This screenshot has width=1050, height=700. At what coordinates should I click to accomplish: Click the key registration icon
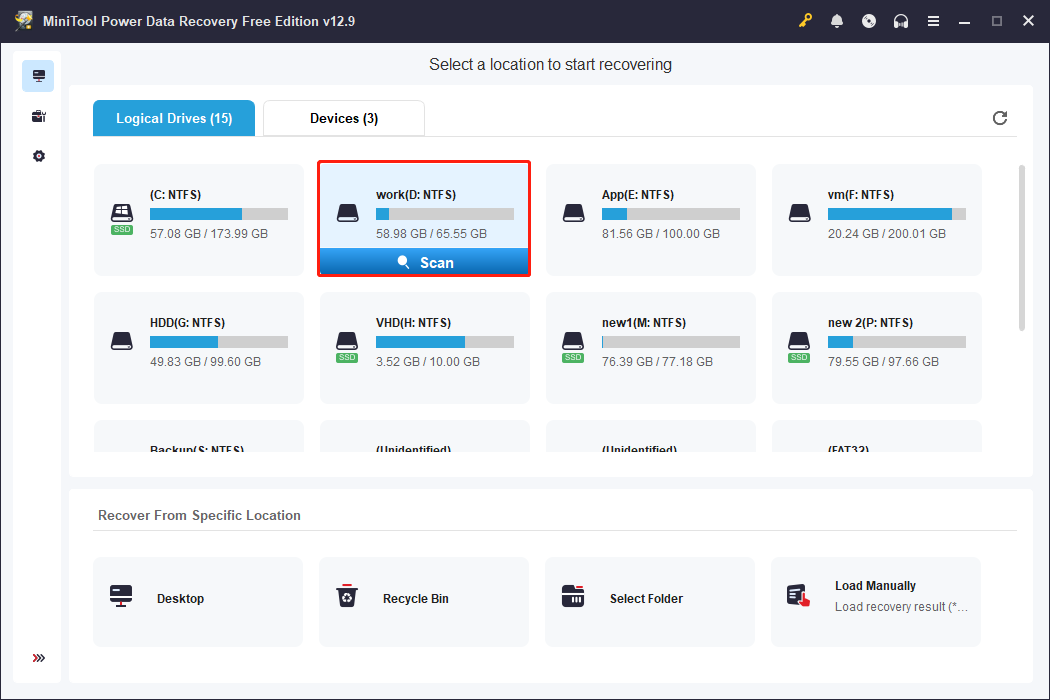pos(805,21)
